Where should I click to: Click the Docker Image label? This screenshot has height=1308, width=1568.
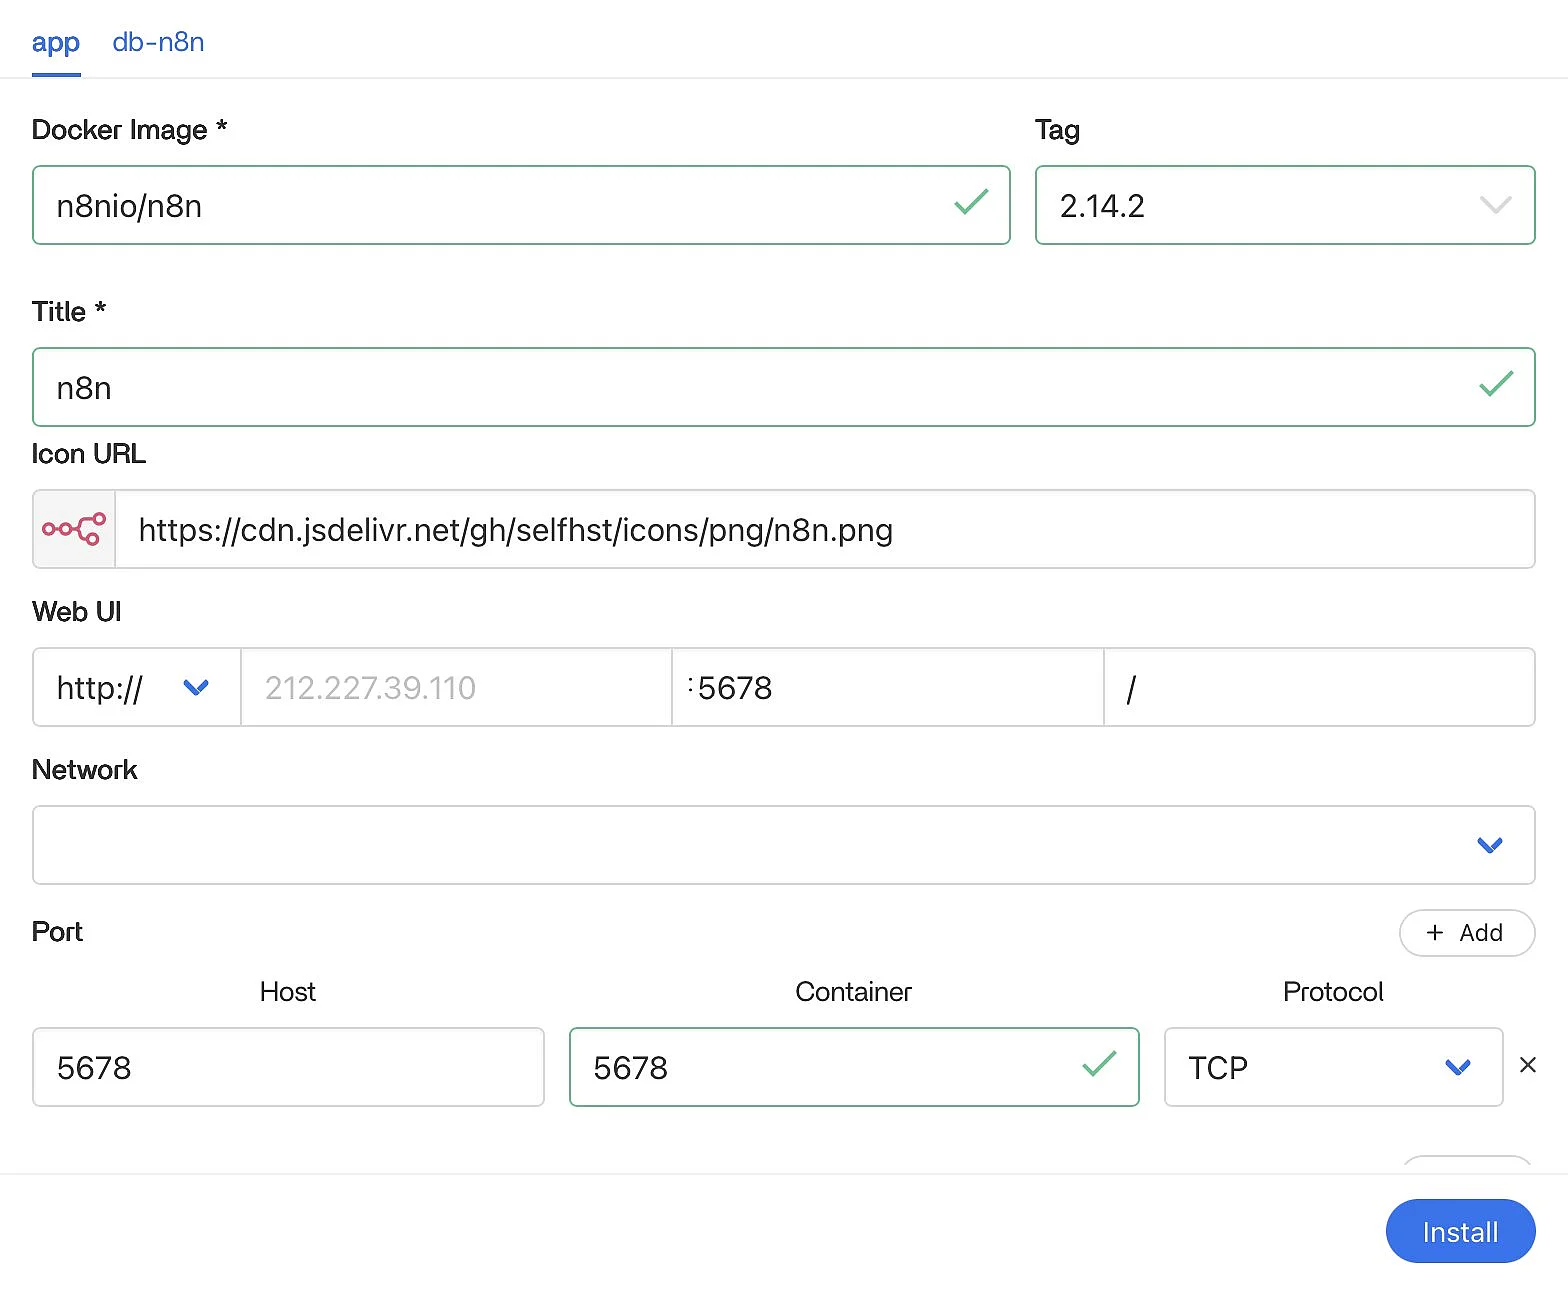click(x=130, y=130)
